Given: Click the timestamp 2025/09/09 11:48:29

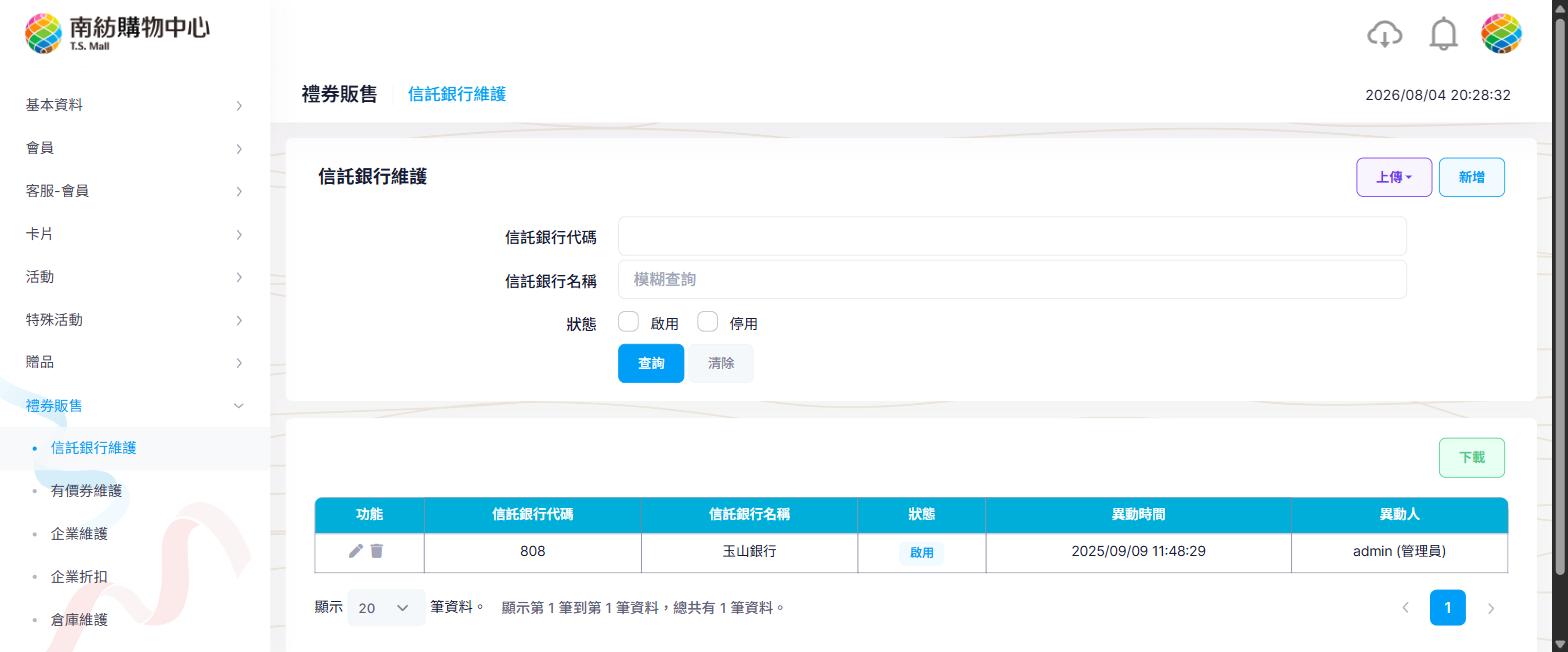Looking at the screenshot, I should click(x=1138, y=551).
